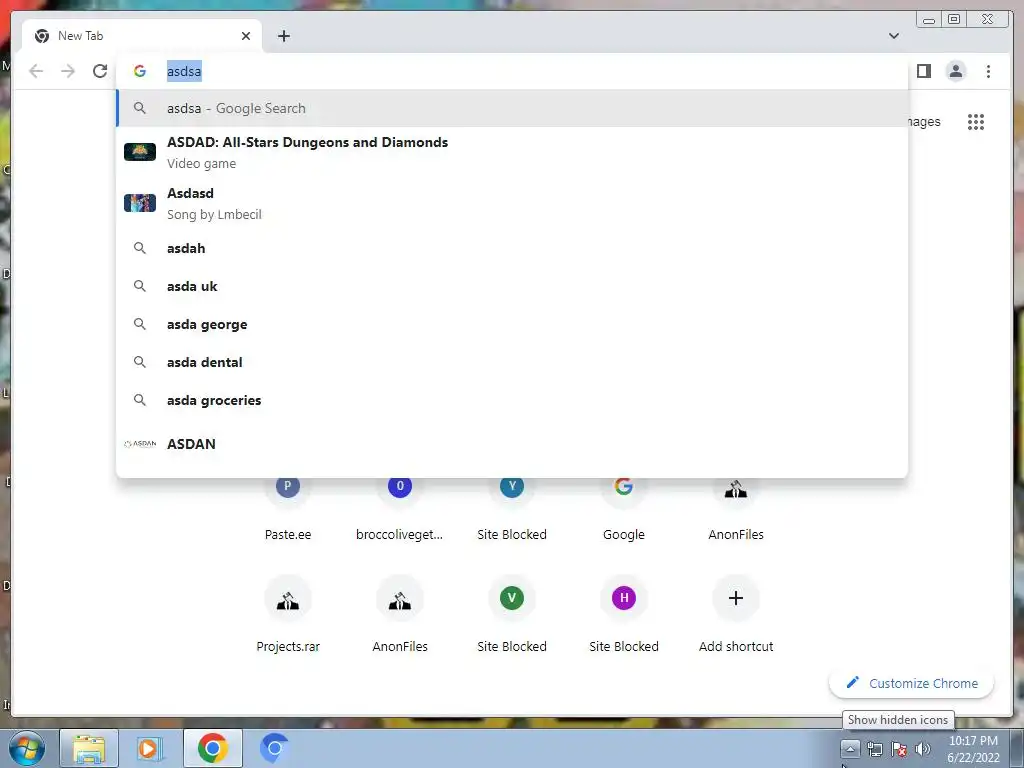Image resolution: width=1024 pixels, height=768 pixels.
Task: Open the AnonFiles shortcut beside Projects.rar
Action: [x=400, y=614]
